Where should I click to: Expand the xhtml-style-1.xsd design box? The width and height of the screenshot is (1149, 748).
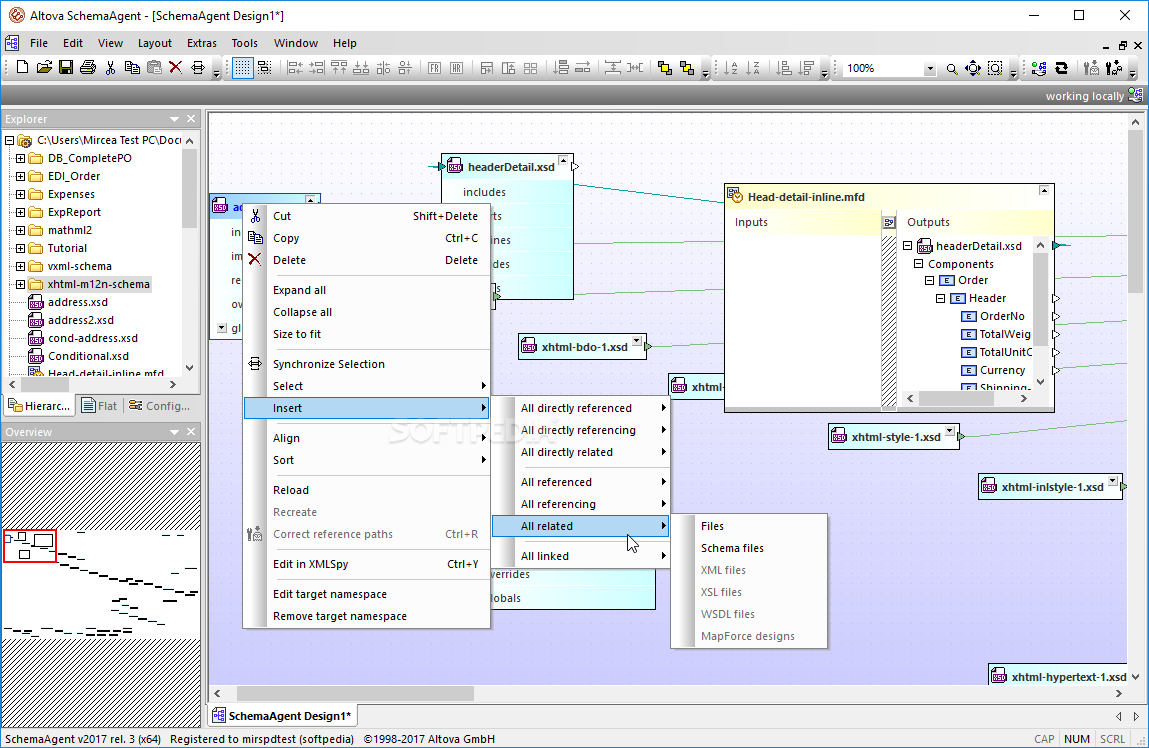click(950, 431)
